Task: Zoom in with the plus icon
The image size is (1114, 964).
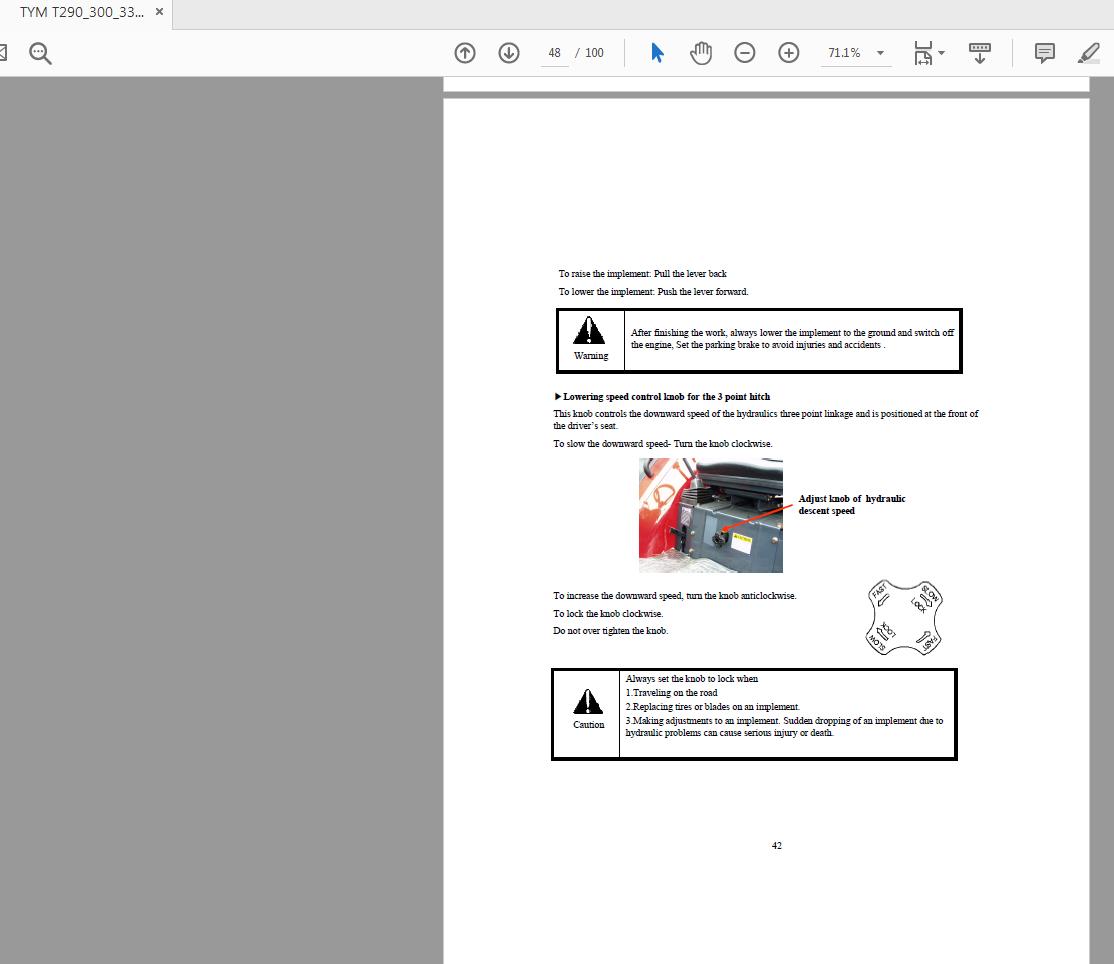Action: pos(789,52)
